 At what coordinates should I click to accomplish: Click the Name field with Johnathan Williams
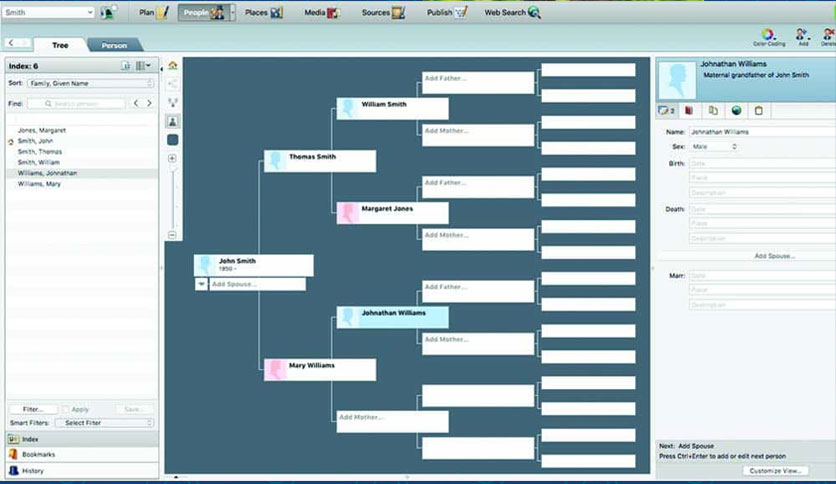(762, 132)
